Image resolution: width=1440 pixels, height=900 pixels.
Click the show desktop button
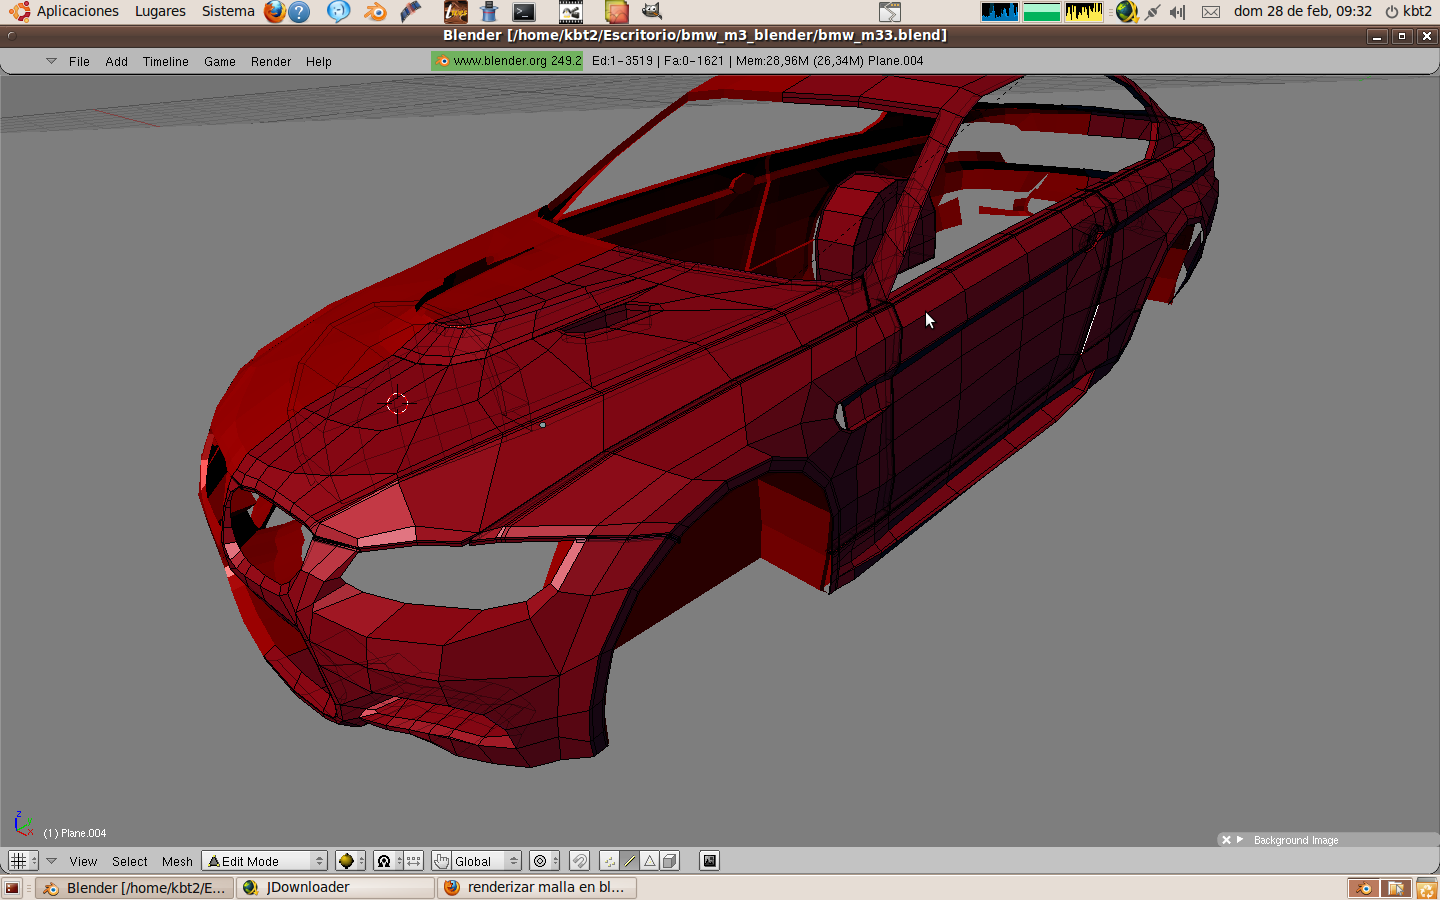click(x=12, y=888)
